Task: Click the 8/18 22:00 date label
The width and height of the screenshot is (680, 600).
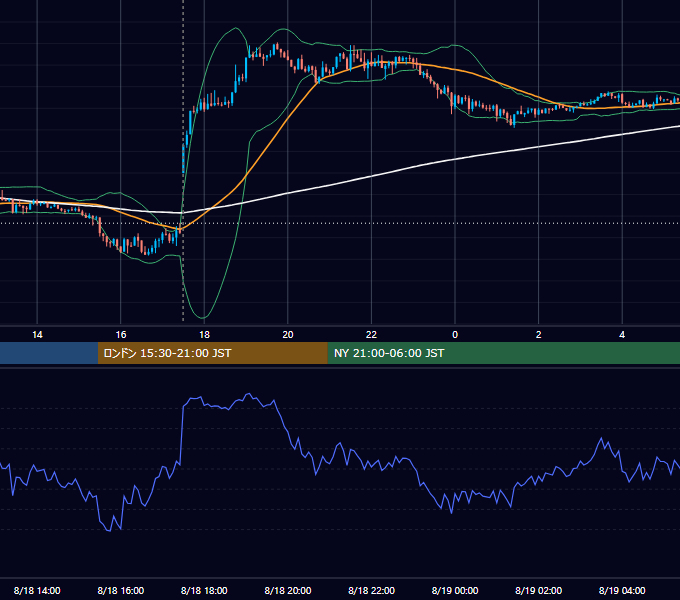Action: [371, 590]
